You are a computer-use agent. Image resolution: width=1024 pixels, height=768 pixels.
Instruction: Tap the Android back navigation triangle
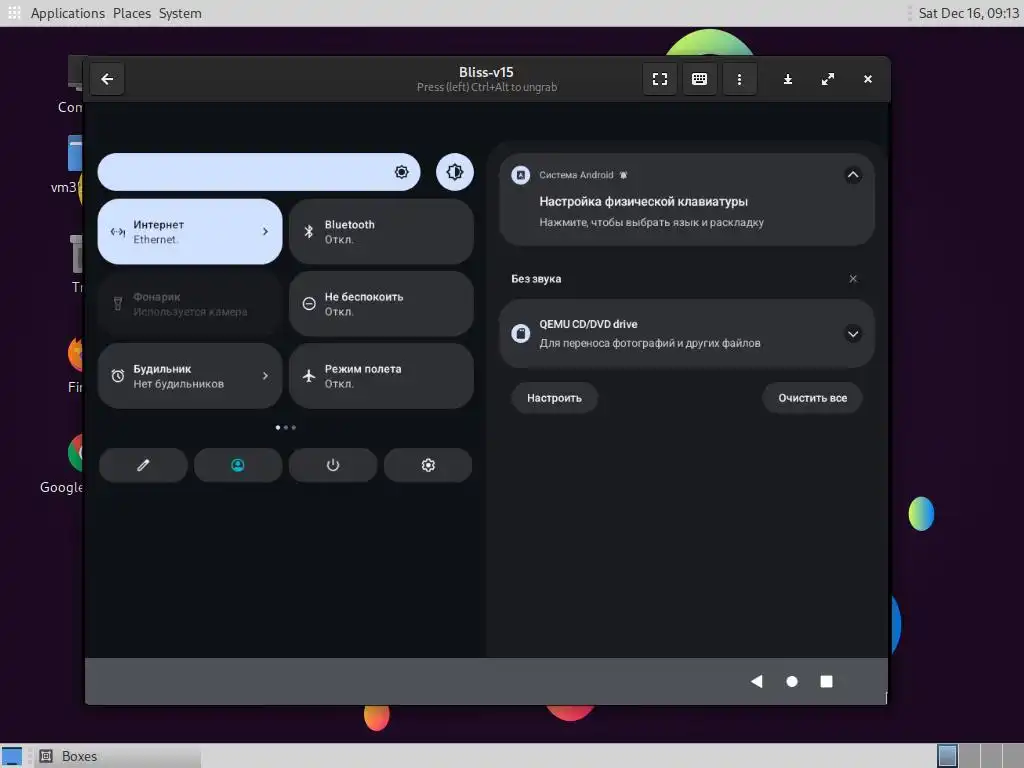pyautogui.click(x=757, y=681)
